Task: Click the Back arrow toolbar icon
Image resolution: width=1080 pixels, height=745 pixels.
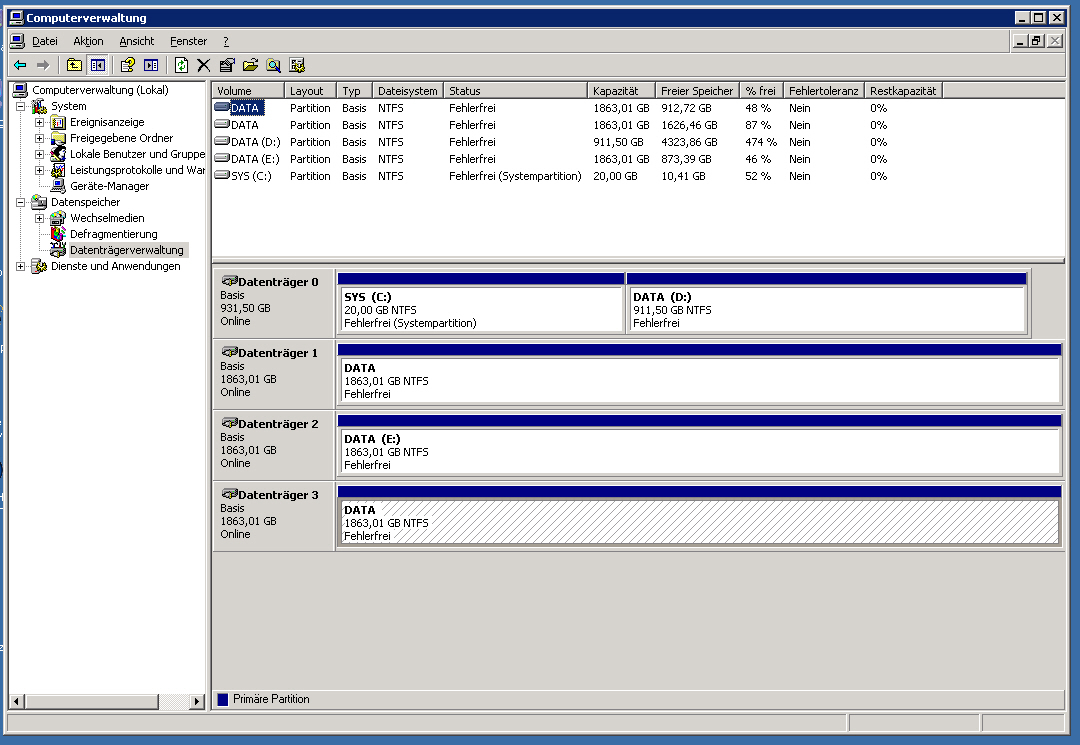Action: coord(20,65)
